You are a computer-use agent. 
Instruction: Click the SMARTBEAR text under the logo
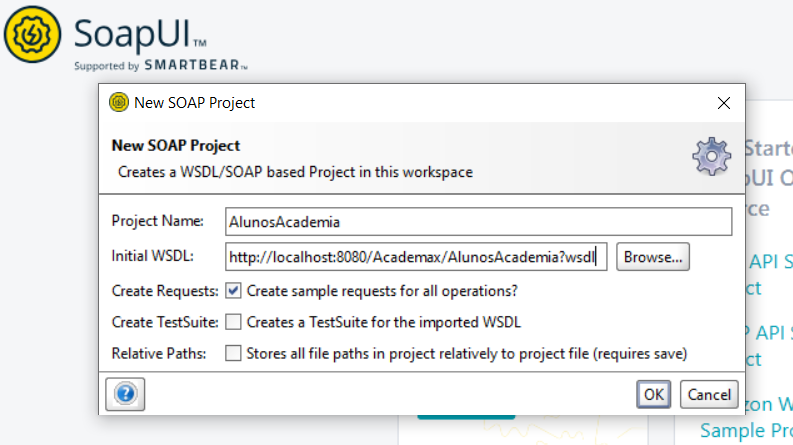point(194,67)
